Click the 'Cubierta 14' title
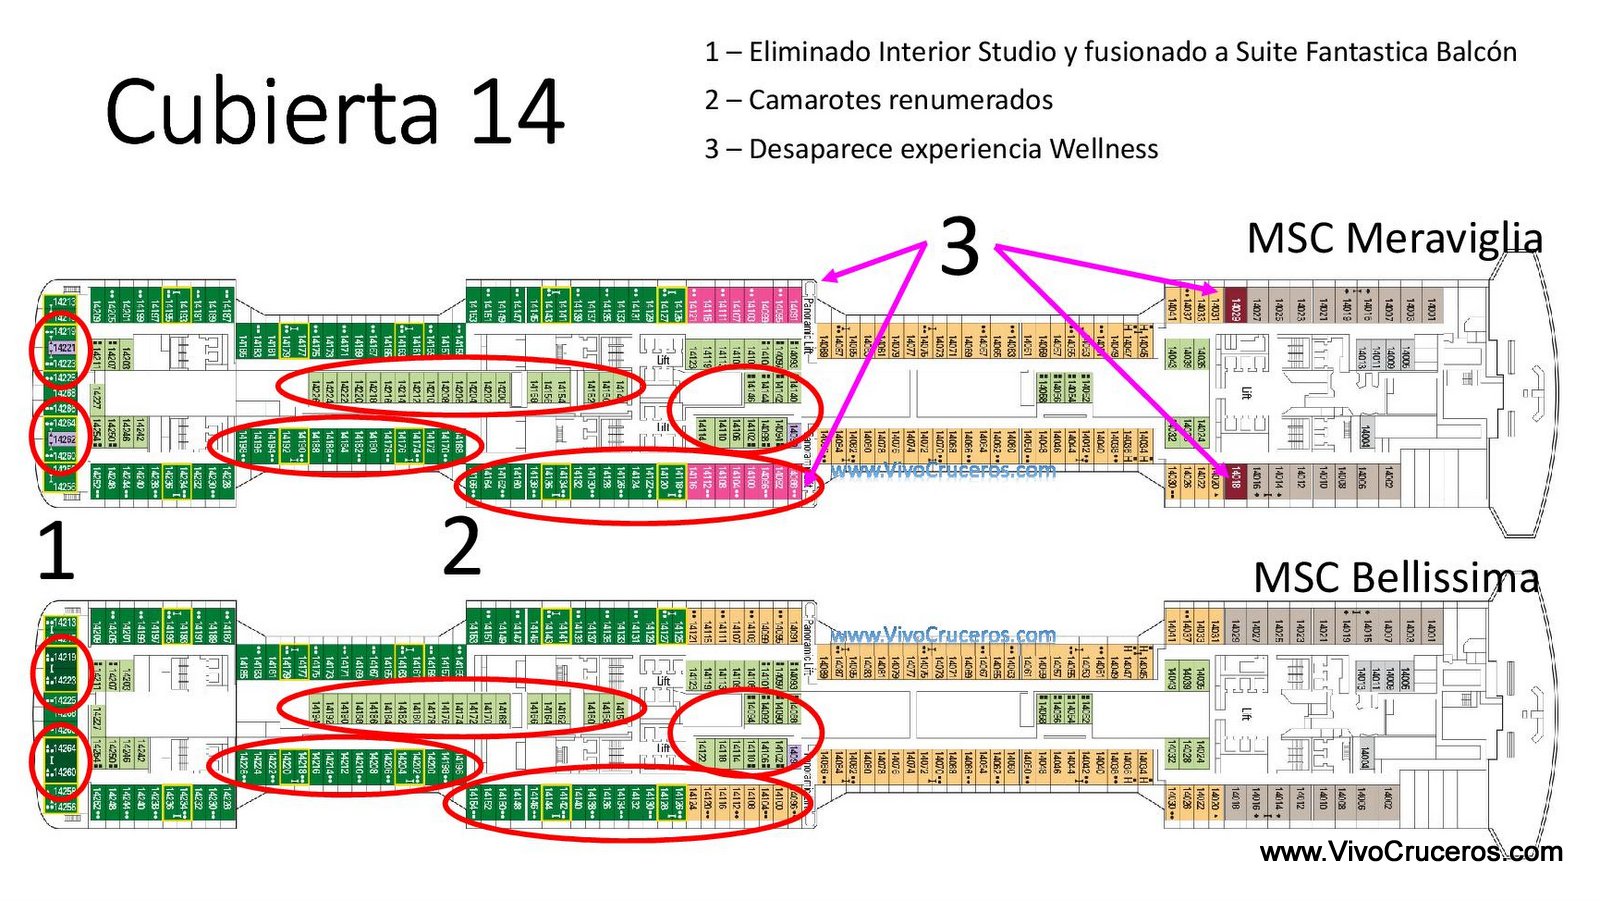 pos(335,112)
